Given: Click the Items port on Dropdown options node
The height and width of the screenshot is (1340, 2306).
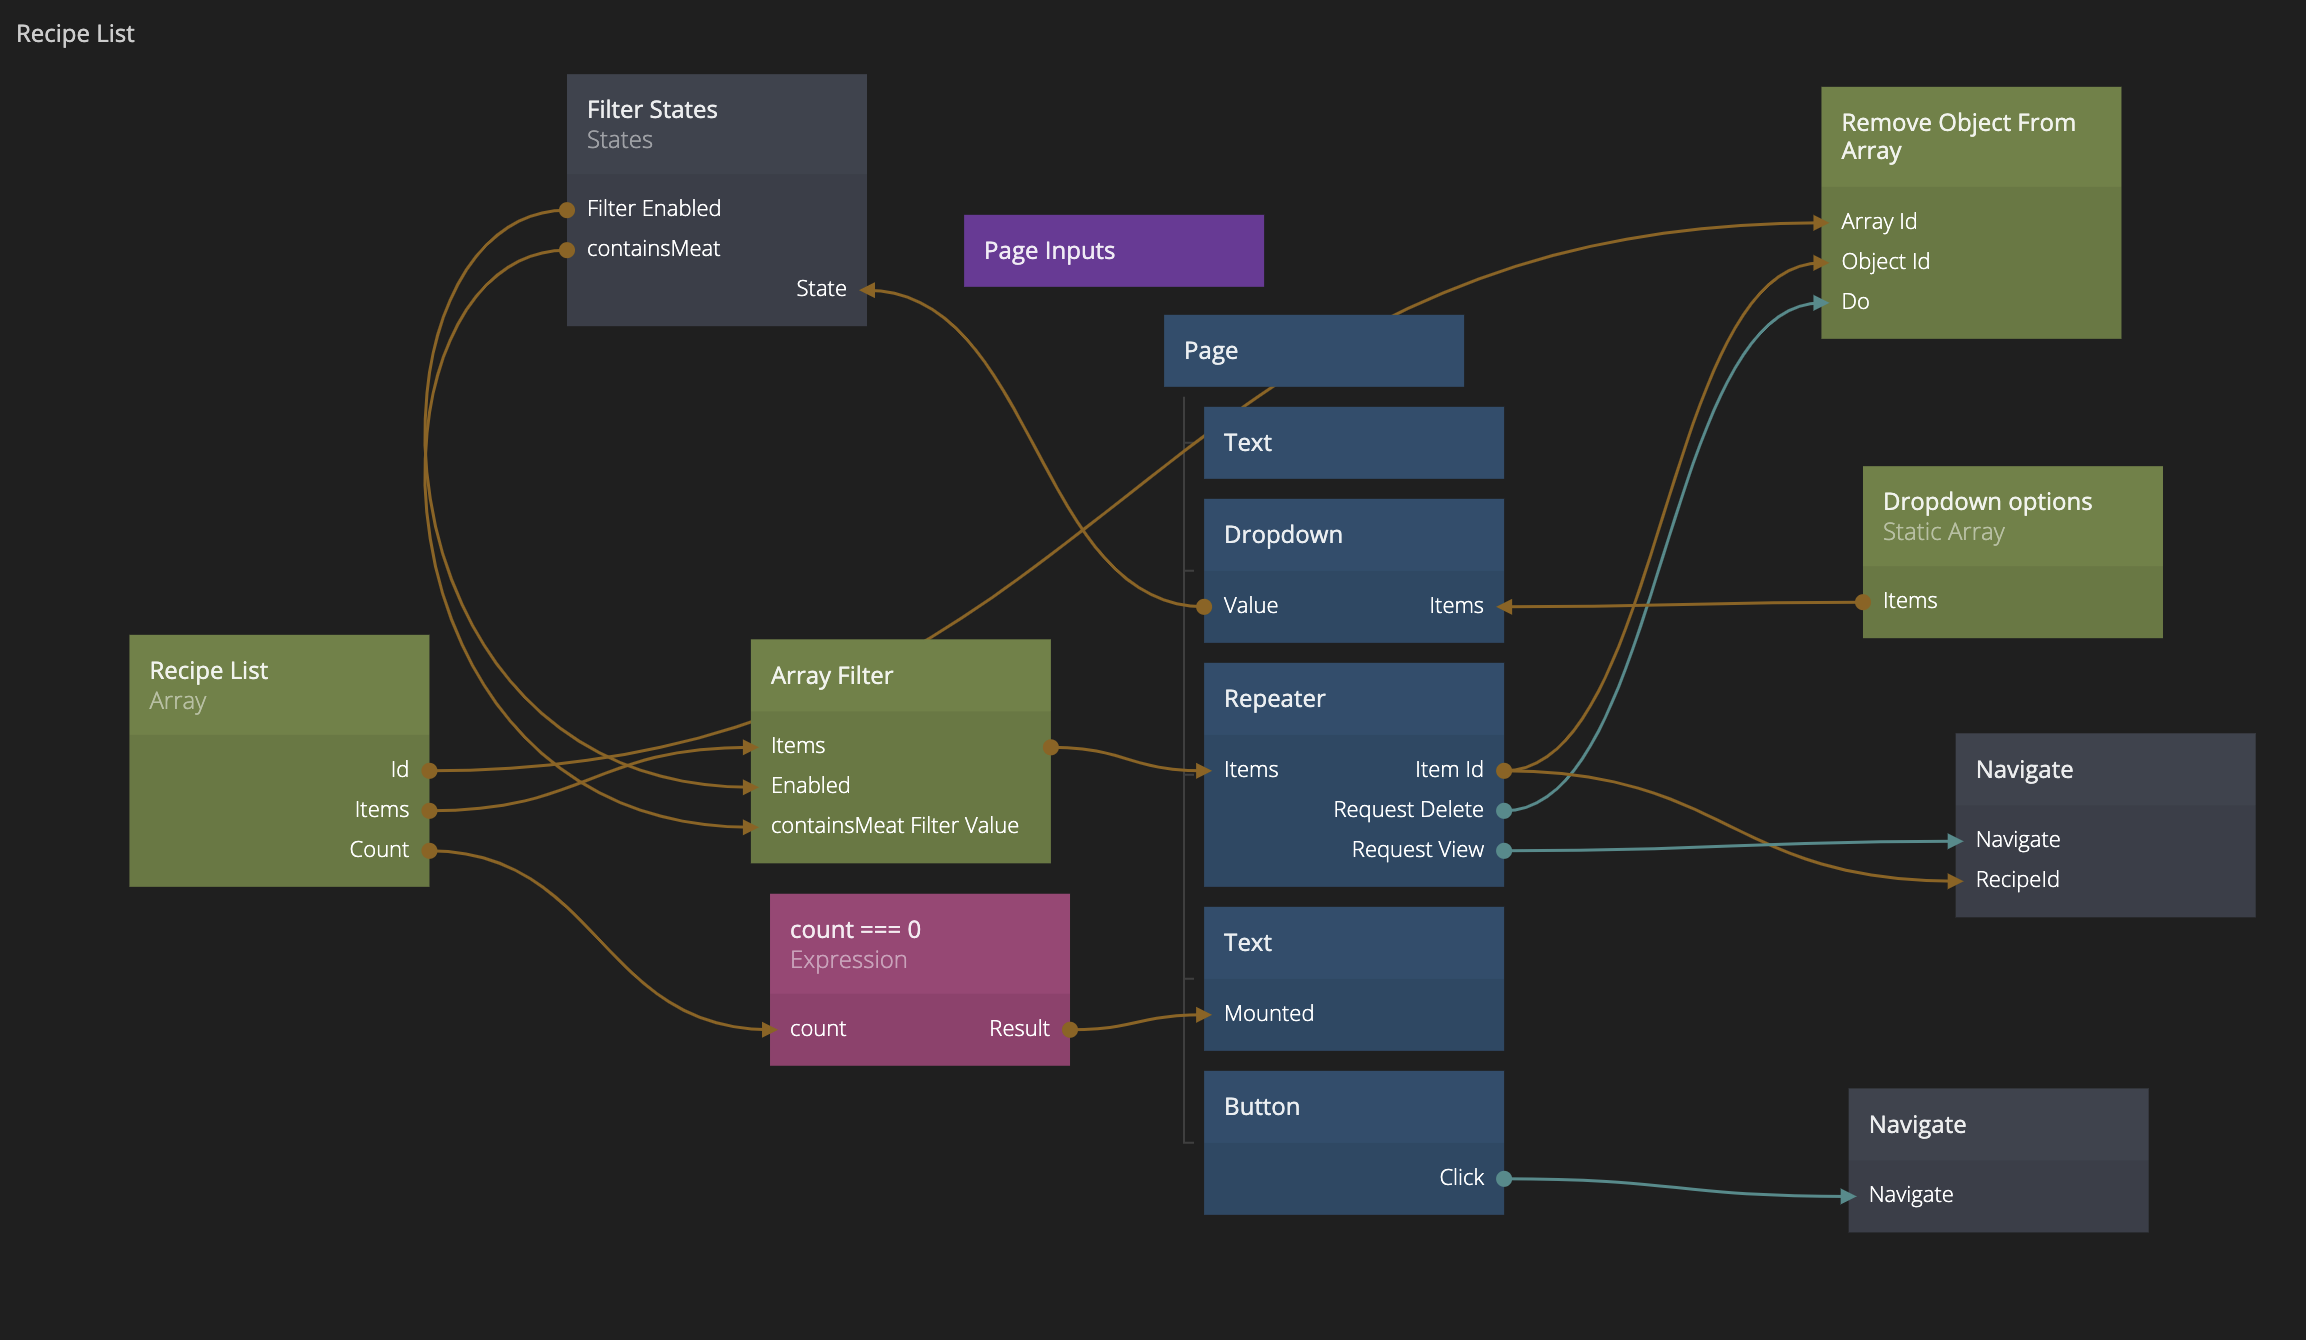Looking at the screenshot, I should pos(1863,601).
